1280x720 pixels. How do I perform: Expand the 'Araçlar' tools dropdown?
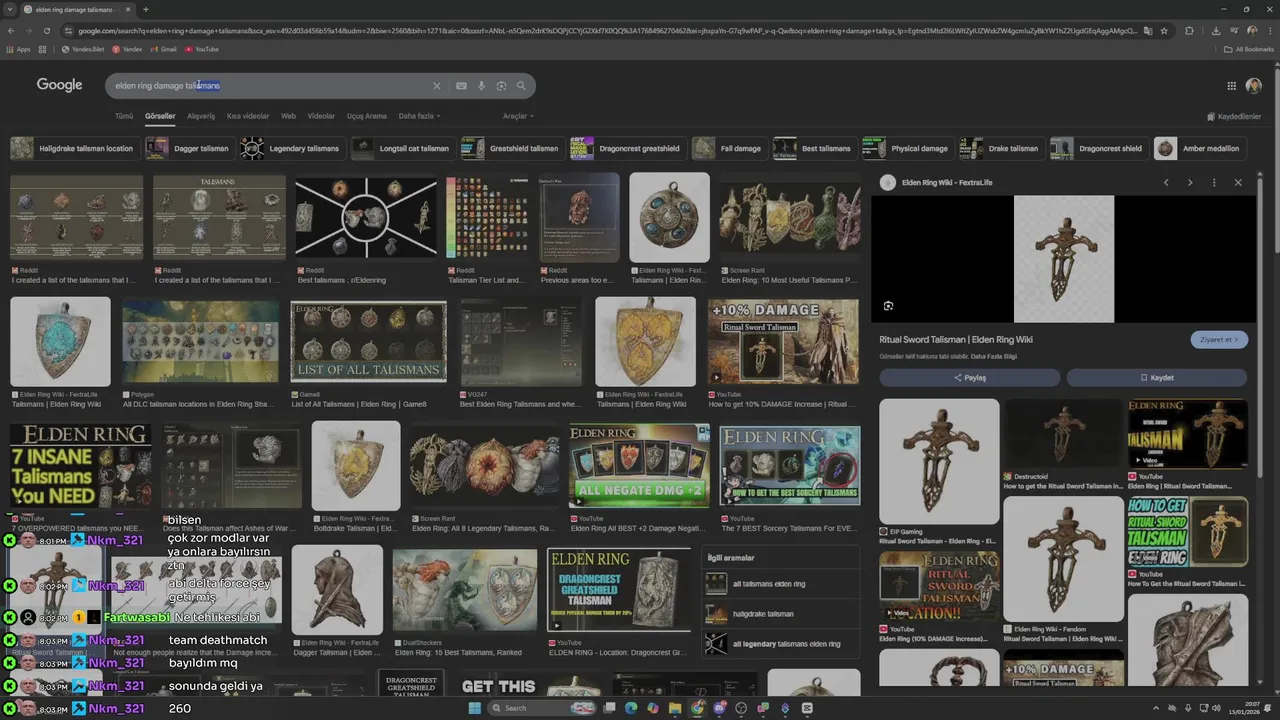click(x=516, y=116)
